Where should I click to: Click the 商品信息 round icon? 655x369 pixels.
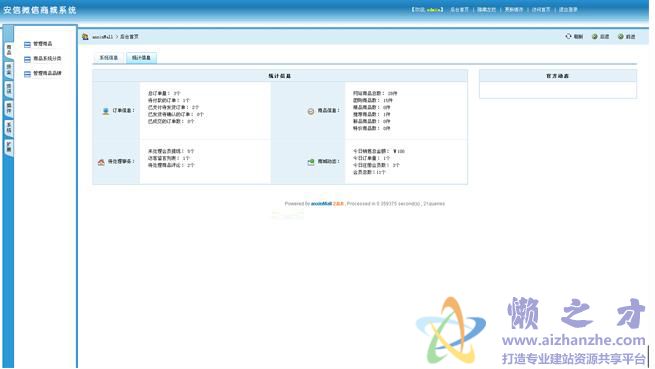(x=311, y=111)
